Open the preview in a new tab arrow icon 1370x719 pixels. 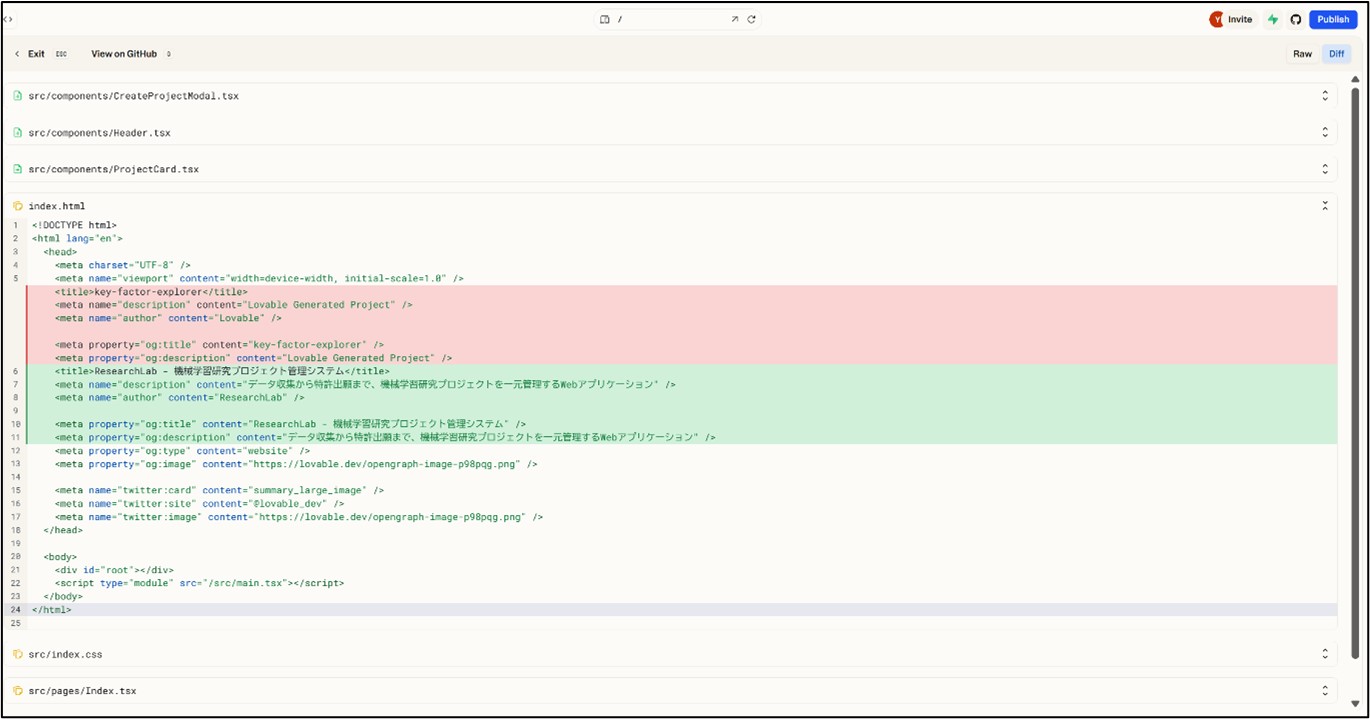pyautogui.click(x=735, y=19)
